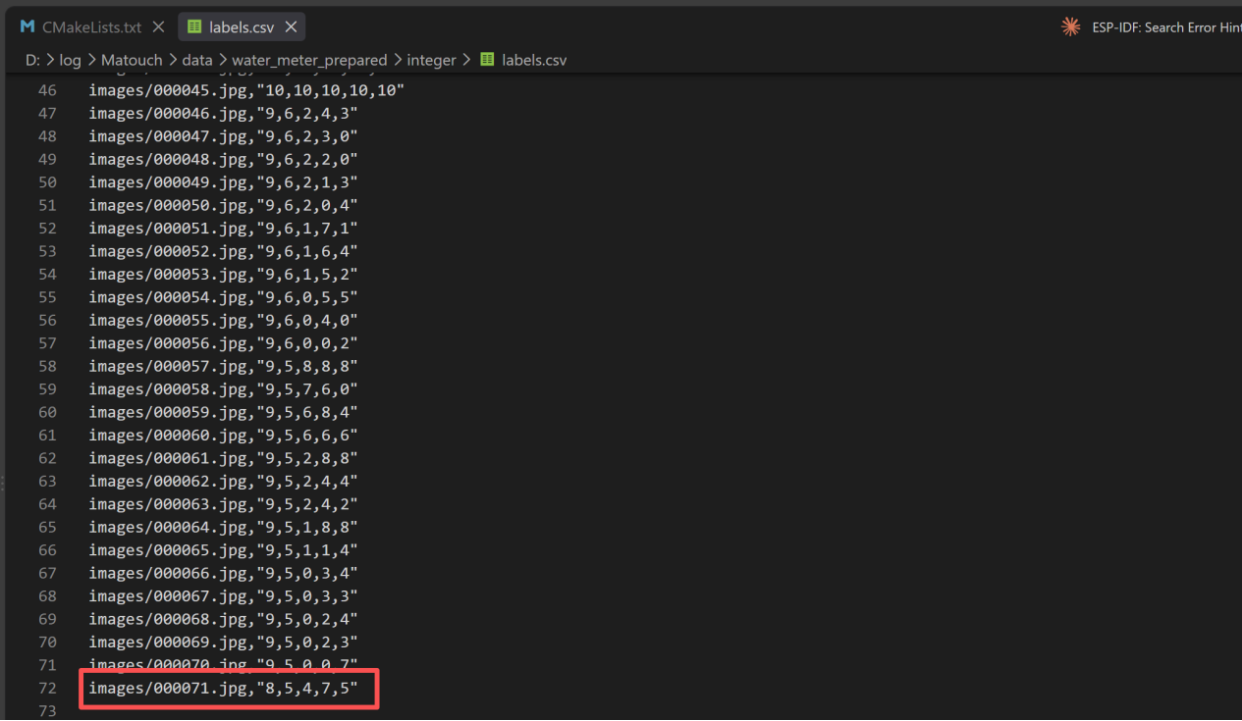Place cursor on images/000066.jpg line
This screenshot has height=721, width=1242.
(223, 573)
